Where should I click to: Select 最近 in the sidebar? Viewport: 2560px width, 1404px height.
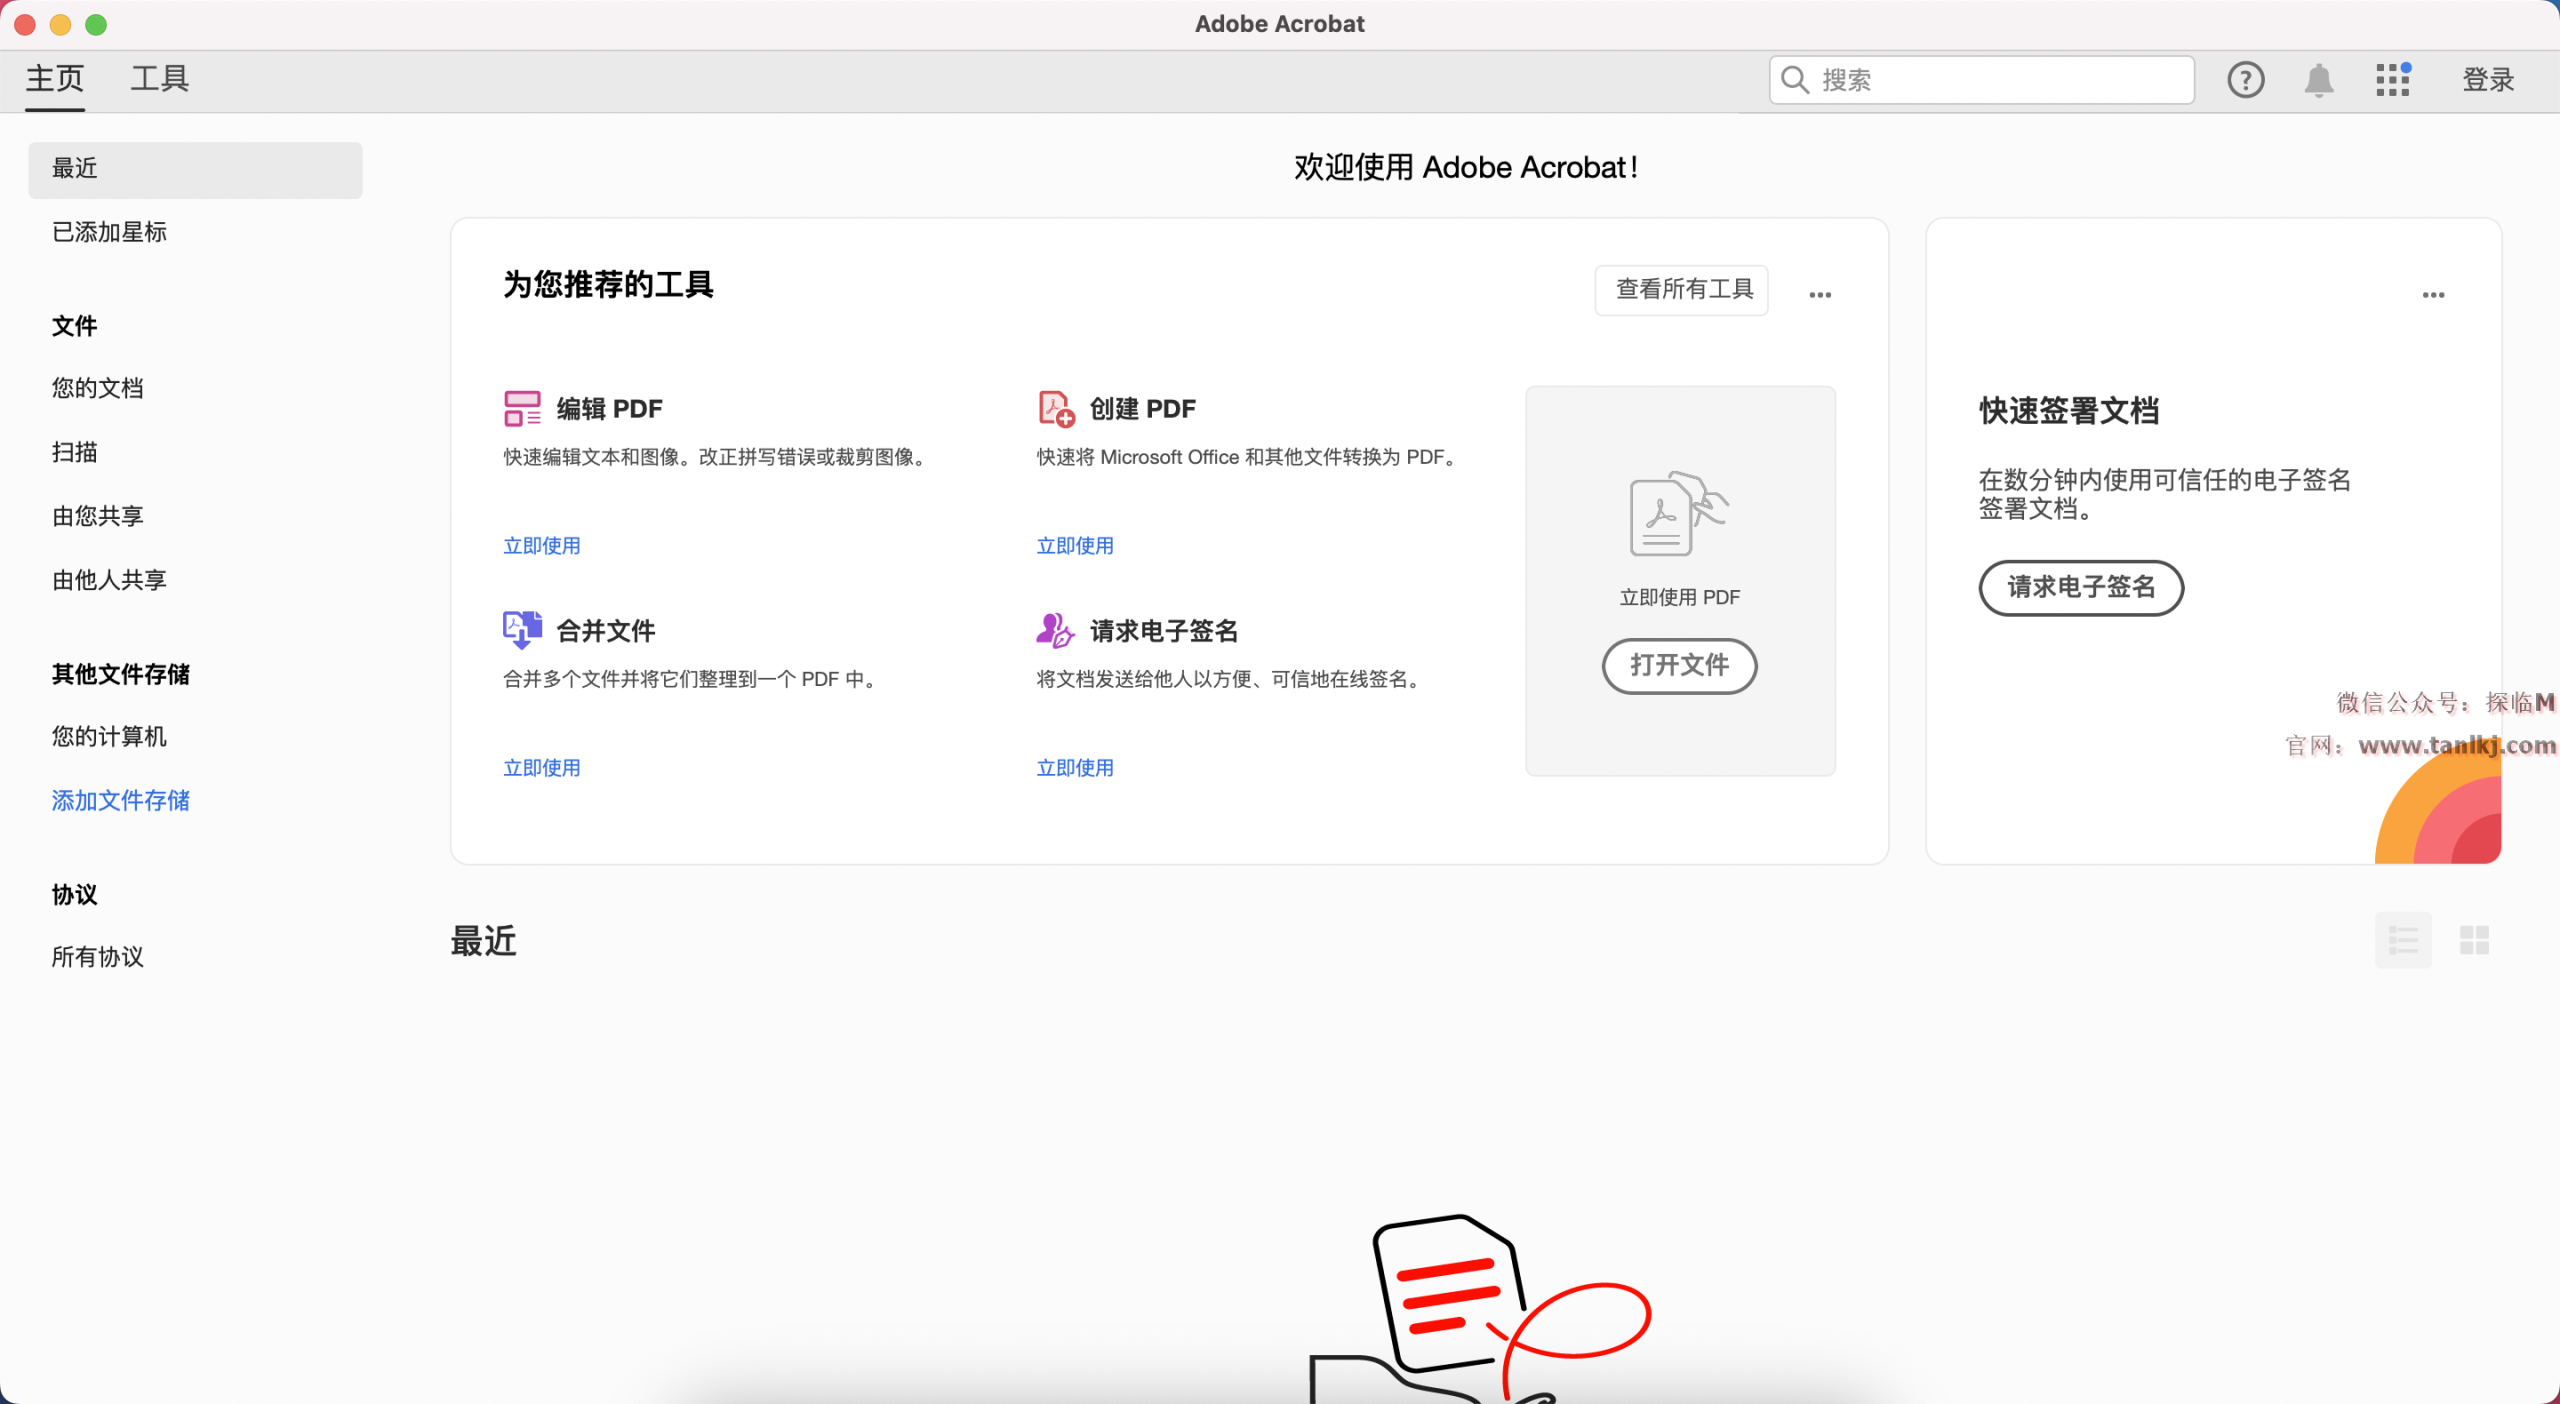pyautogui.click(x=195, y=169)
